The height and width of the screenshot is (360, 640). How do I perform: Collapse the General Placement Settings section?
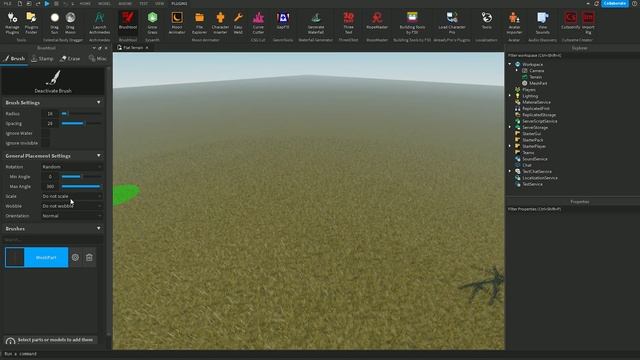98,156
